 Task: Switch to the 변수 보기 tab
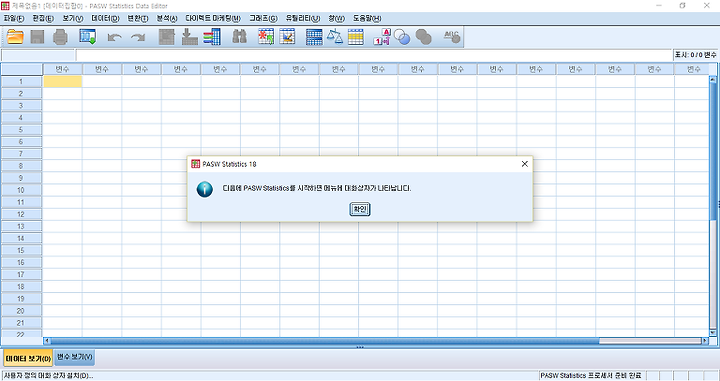coord(74,357)
